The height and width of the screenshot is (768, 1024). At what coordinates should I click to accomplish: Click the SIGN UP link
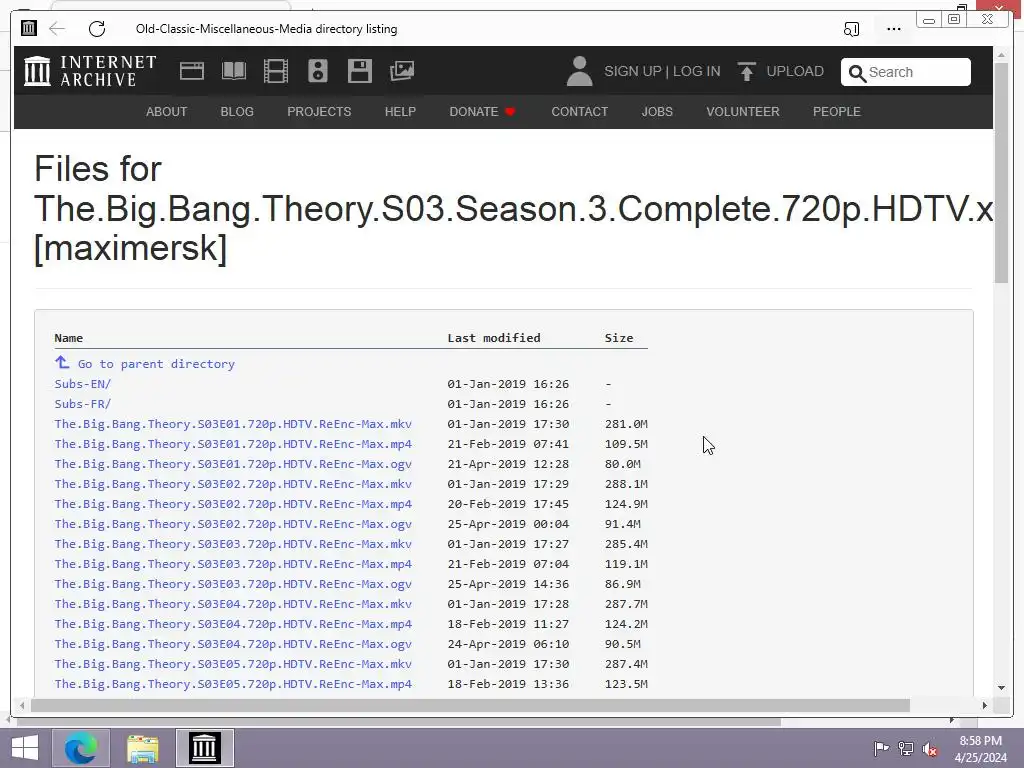pyautogui.click(x=632, y=71)
